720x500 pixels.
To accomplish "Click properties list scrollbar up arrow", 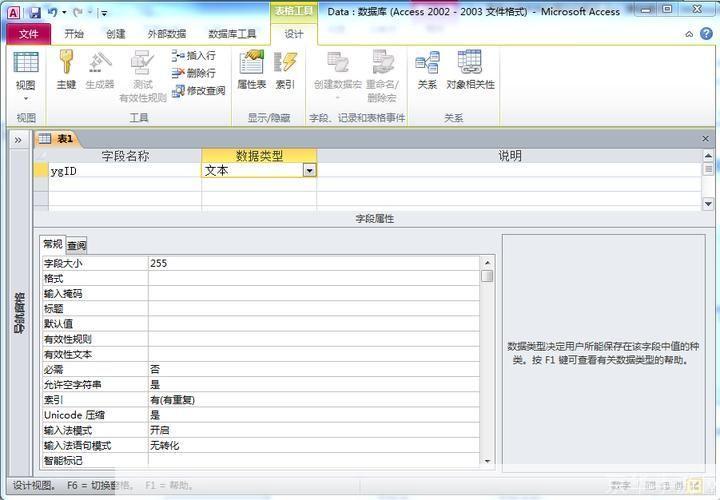I will point(487,263).
